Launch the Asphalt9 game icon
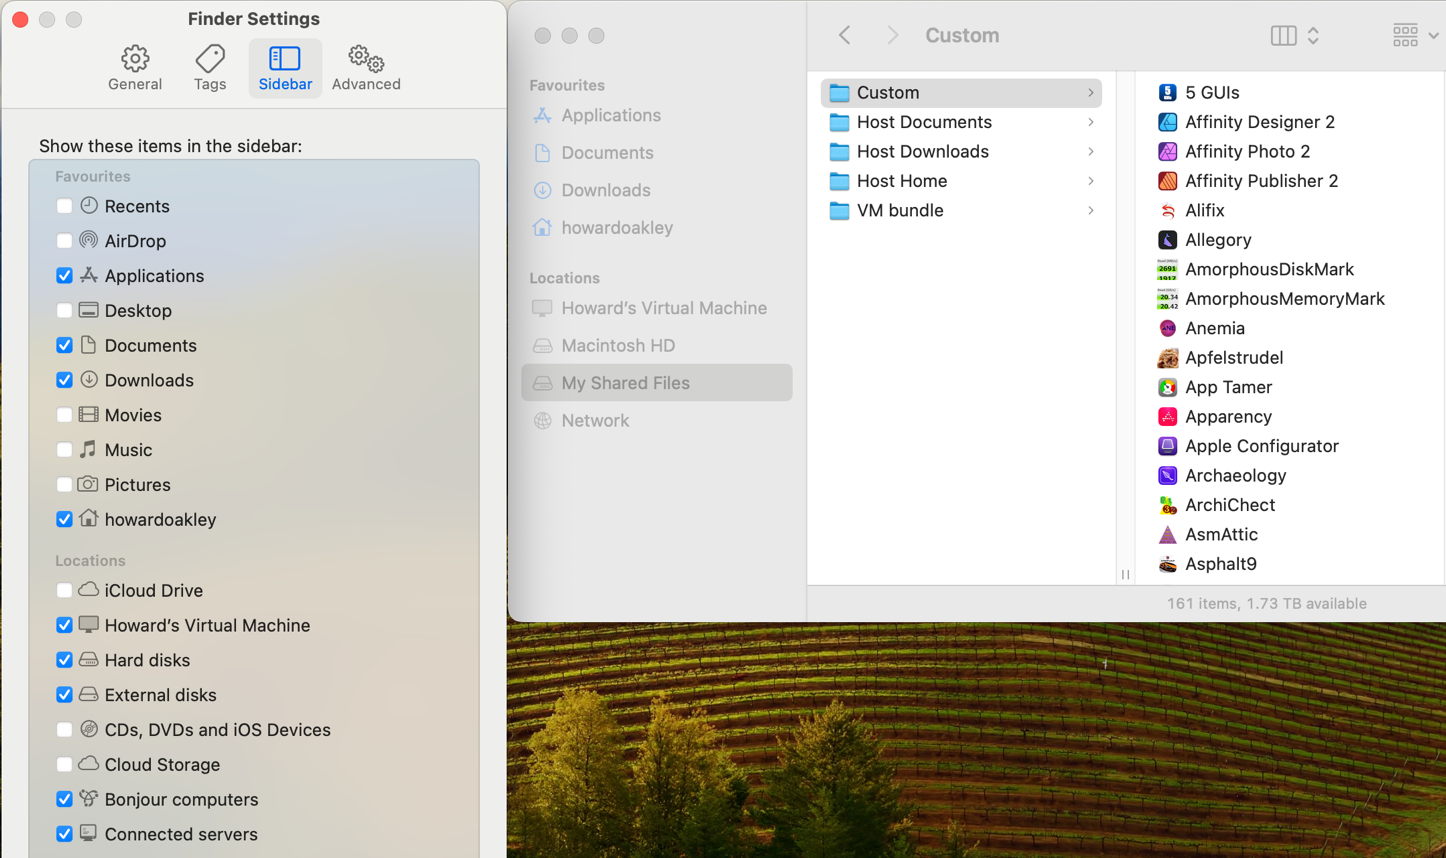 (x=1166, y=564)
